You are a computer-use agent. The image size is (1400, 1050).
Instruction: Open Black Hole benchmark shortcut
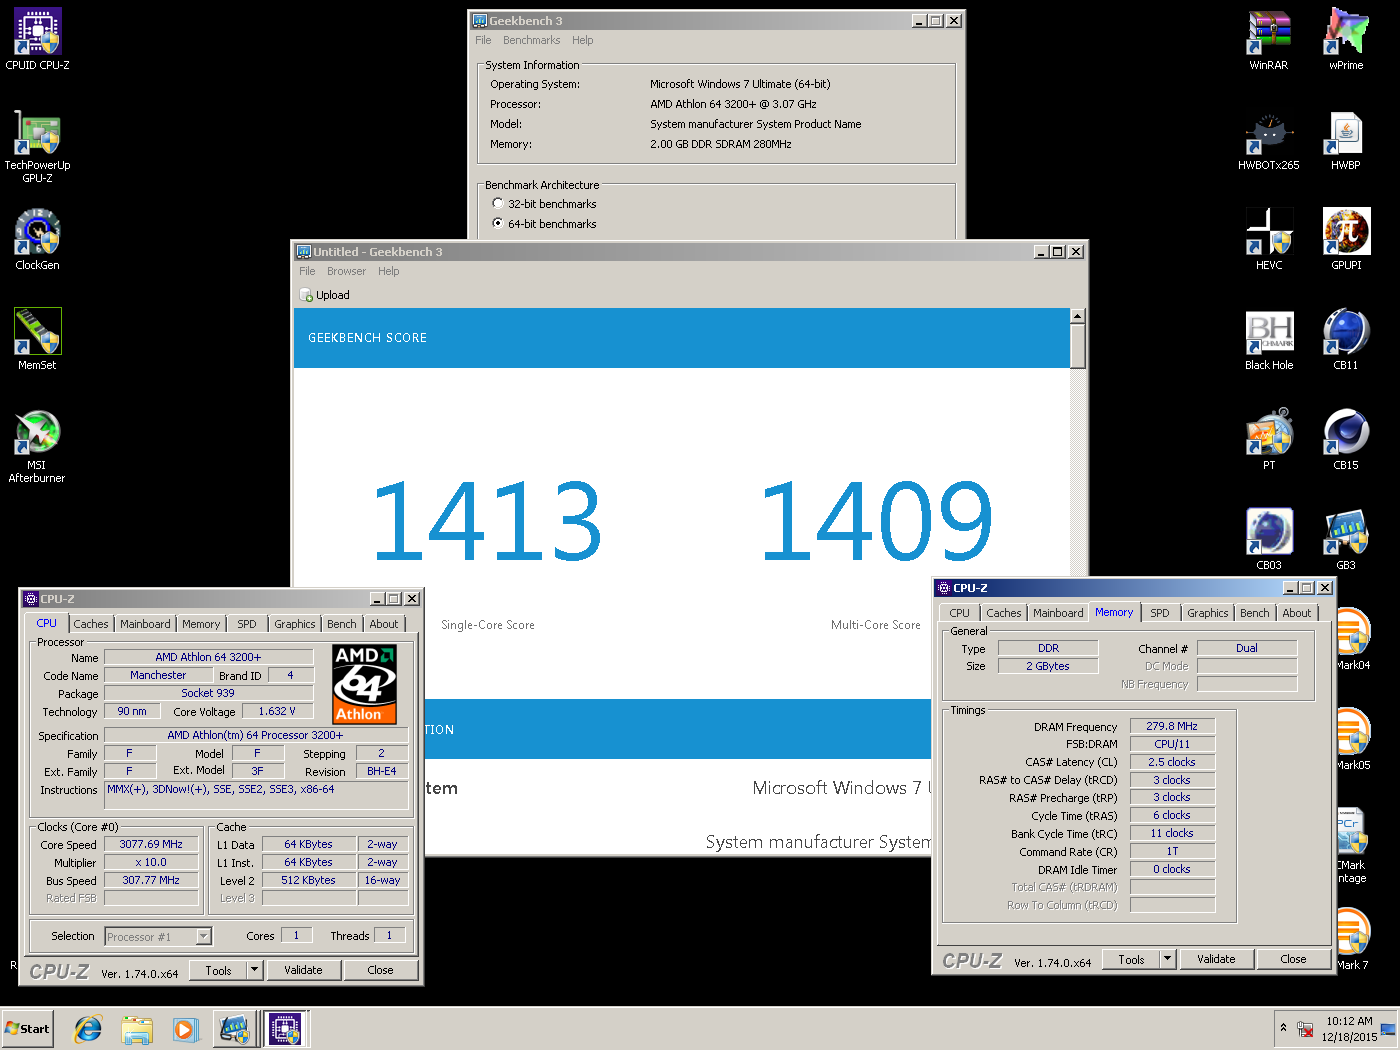1269,340
